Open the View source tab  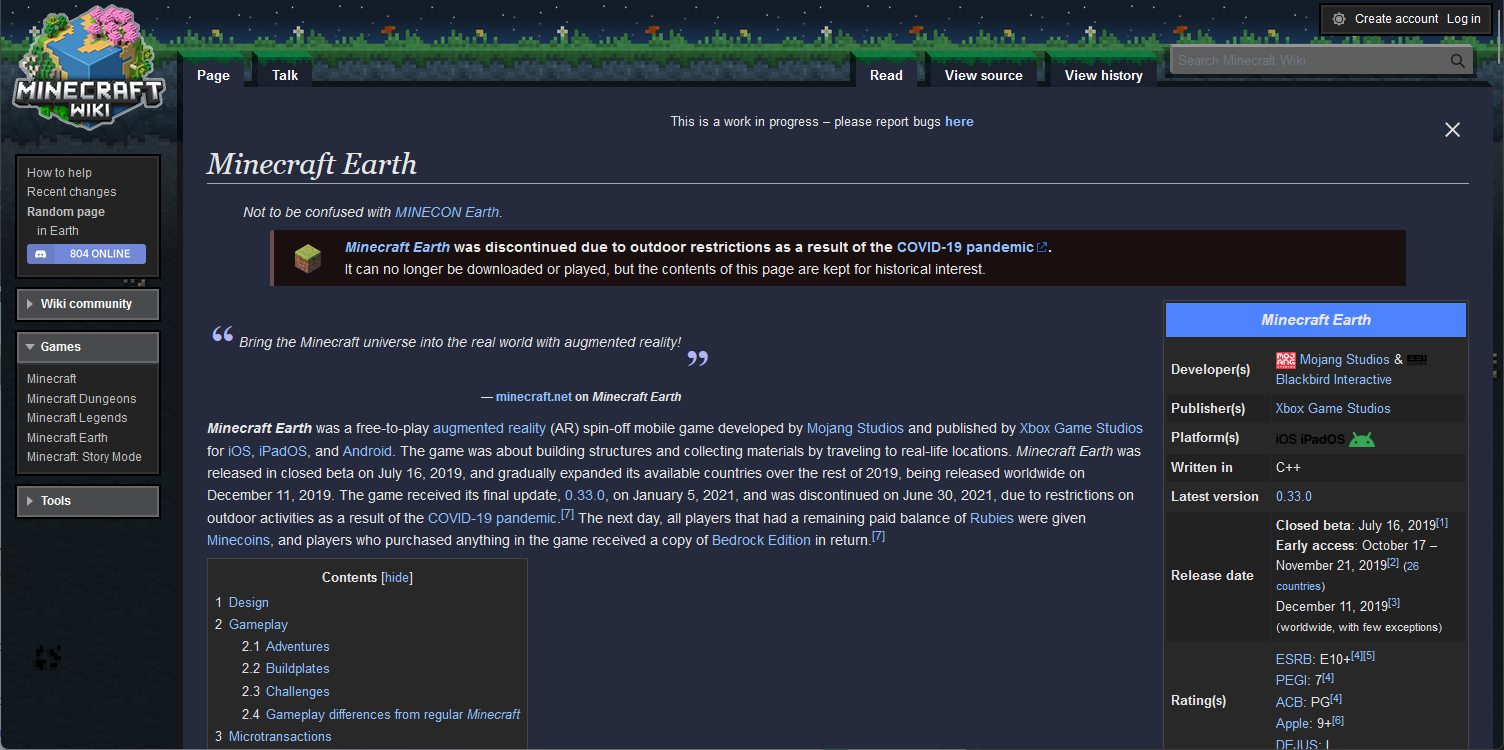pyautogui.click(x=984, y=75)
